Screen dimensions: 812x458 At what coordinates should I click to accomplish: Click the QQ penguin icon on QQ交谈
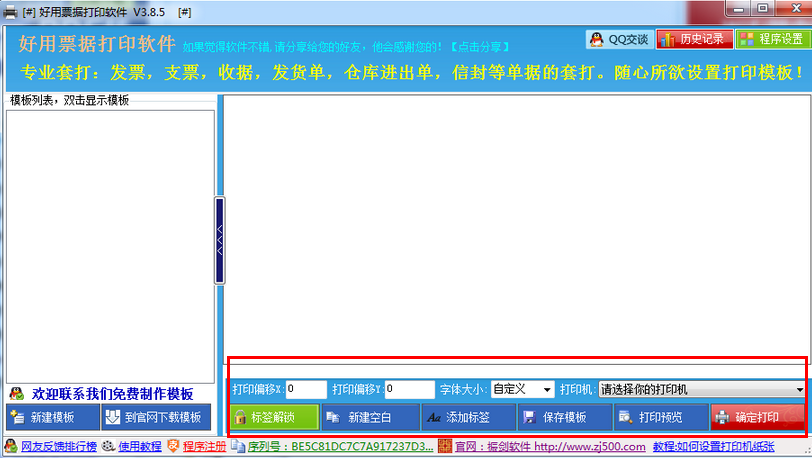[x=597, y=39]
